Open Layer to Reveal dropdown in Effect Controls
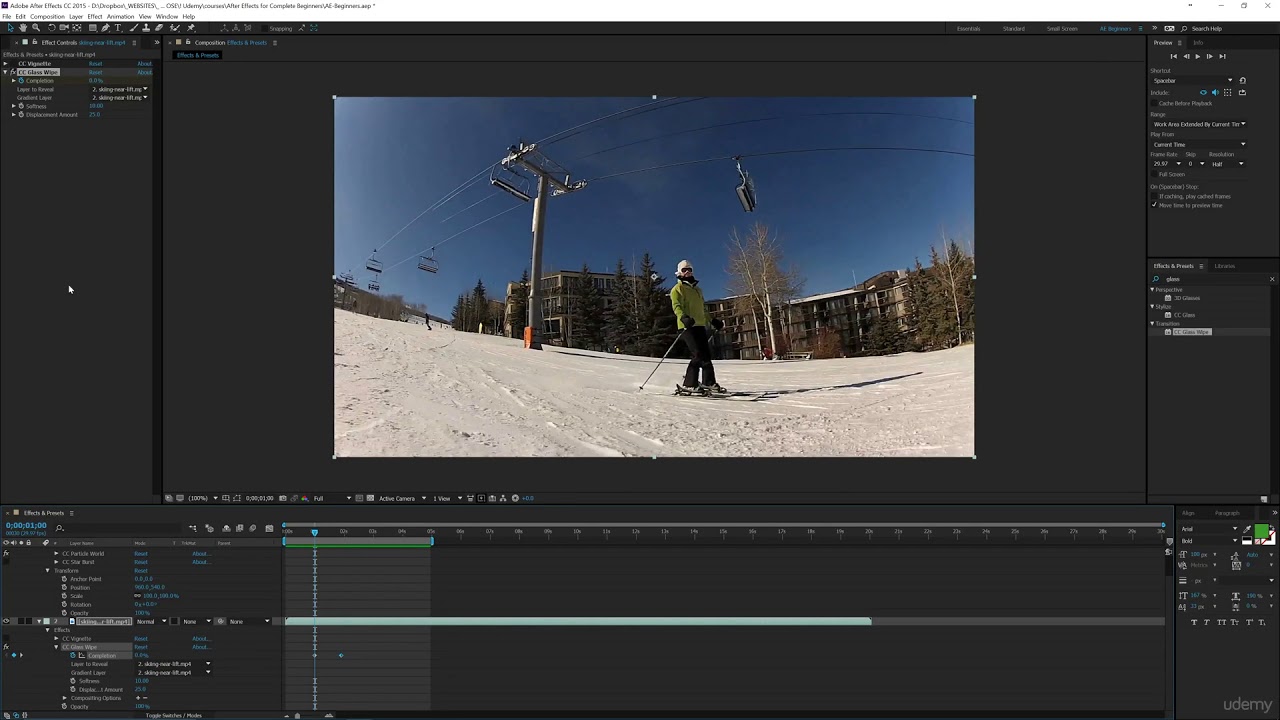1280x720 pixels. pyautogui.click(x=120, y=89)
